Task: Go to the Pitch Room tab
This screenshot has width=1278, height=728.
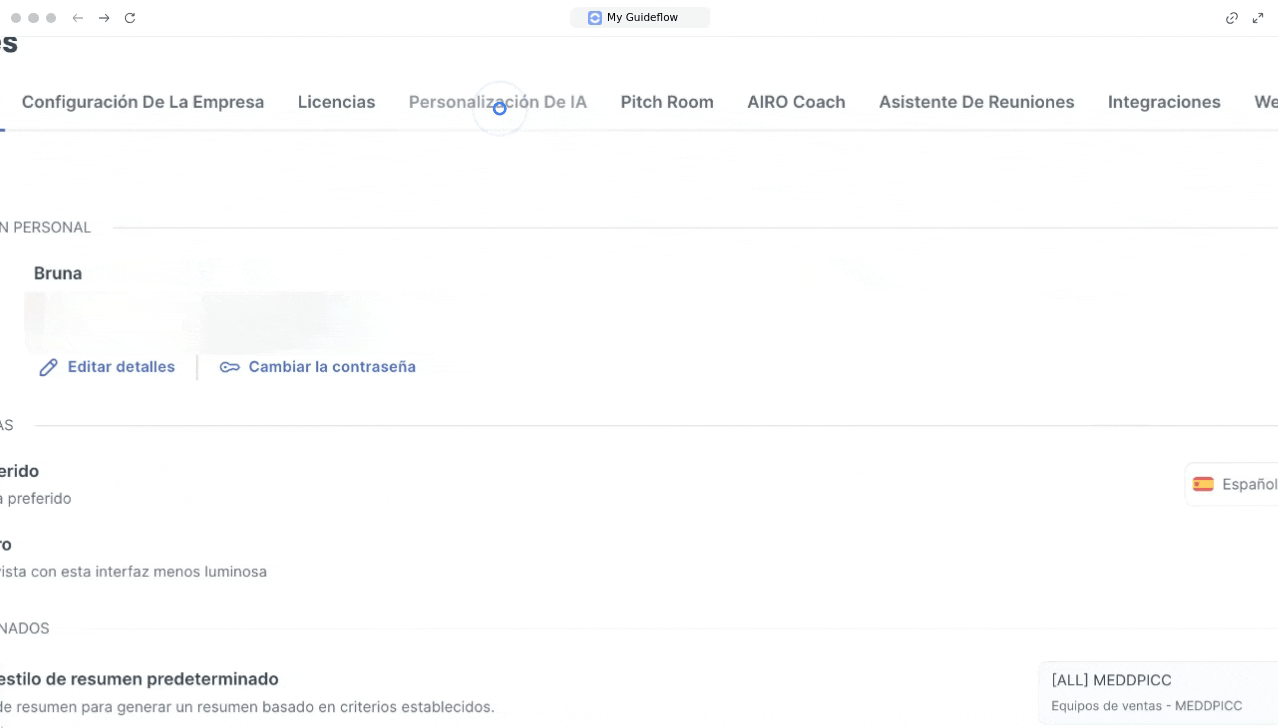Action: [667, 102]
